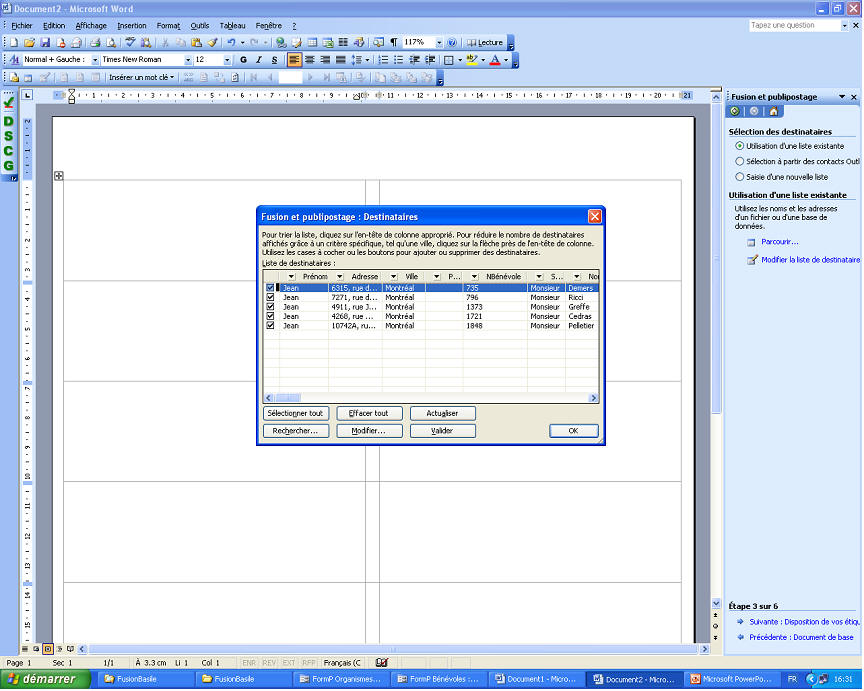The image size is (864, 691).
Task: Center the paragraph text
Action: tap(310, 60)
